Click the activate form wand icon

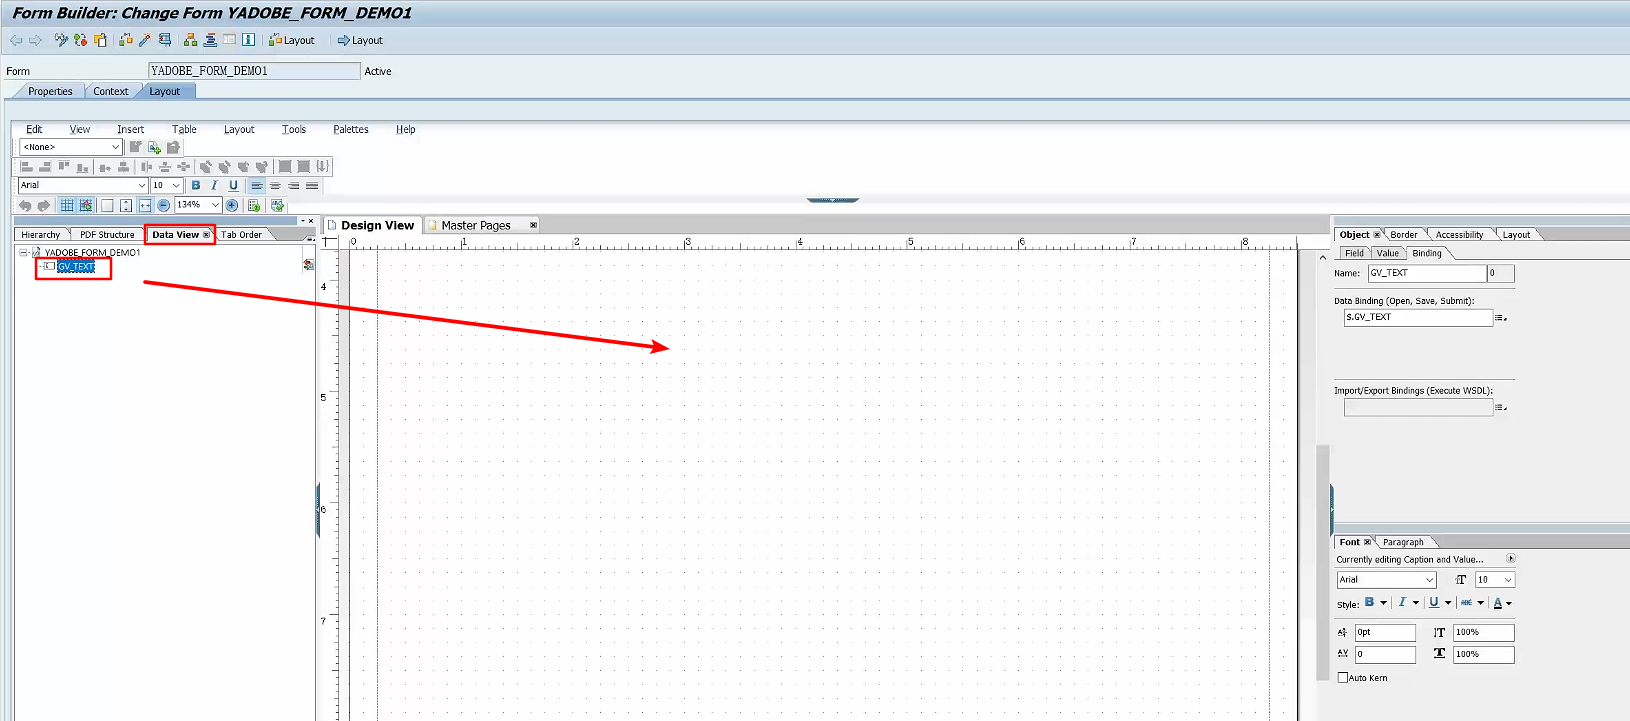pyautogui.click(x=144, y=40)
